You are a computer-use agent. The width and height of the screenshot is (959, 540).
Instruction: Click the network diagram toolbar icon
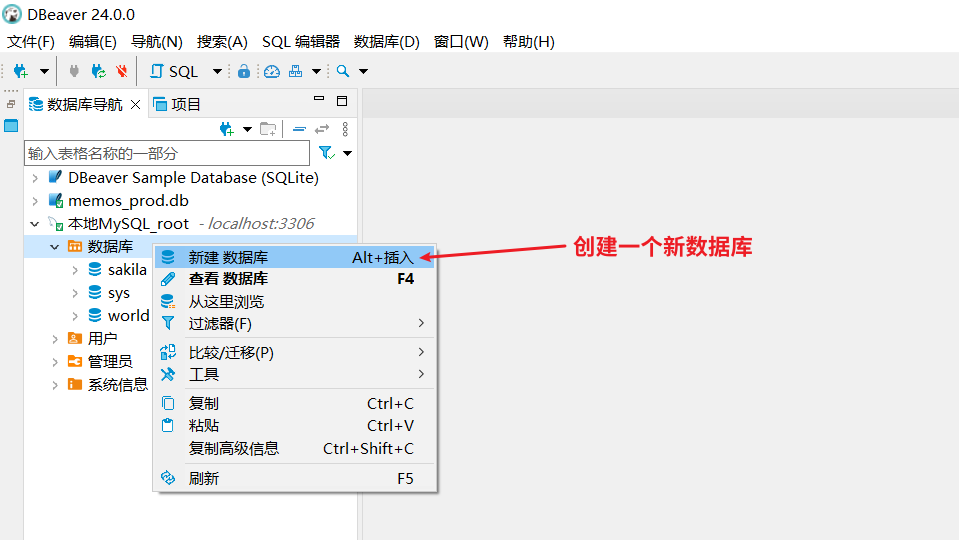coord(295,72)
